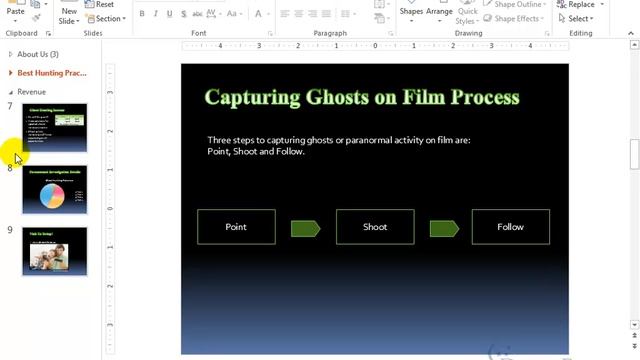Select slide 8 thumbnail with pie chart

(55, 190)
